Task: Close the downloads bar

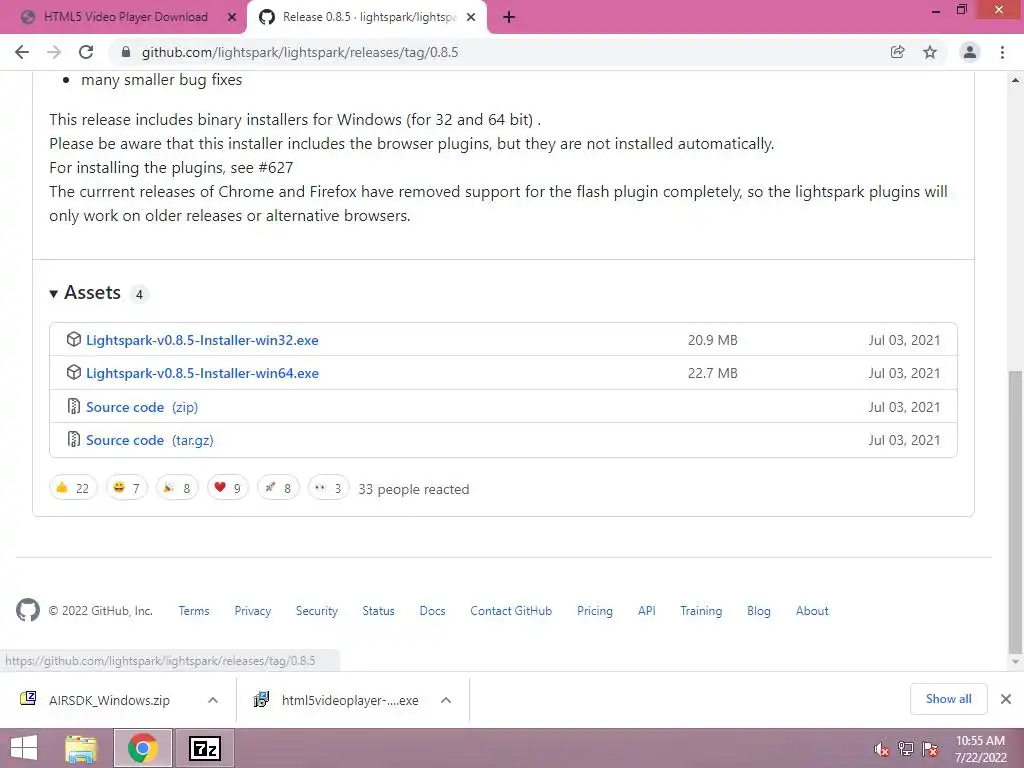Action: point(1006,699)
